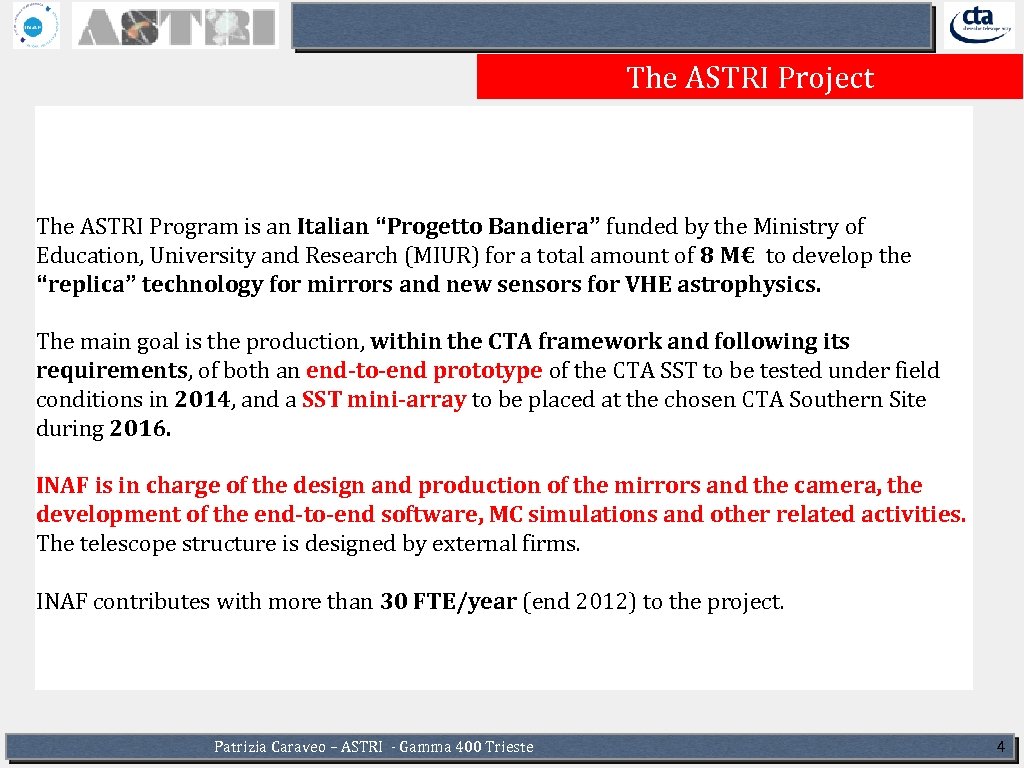
Task: Click the INAF circular logo
Action: 36,25
